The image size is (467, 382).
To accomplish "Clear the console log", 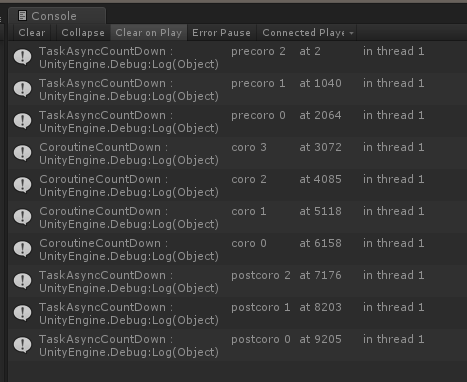I will tap(32, 33).
